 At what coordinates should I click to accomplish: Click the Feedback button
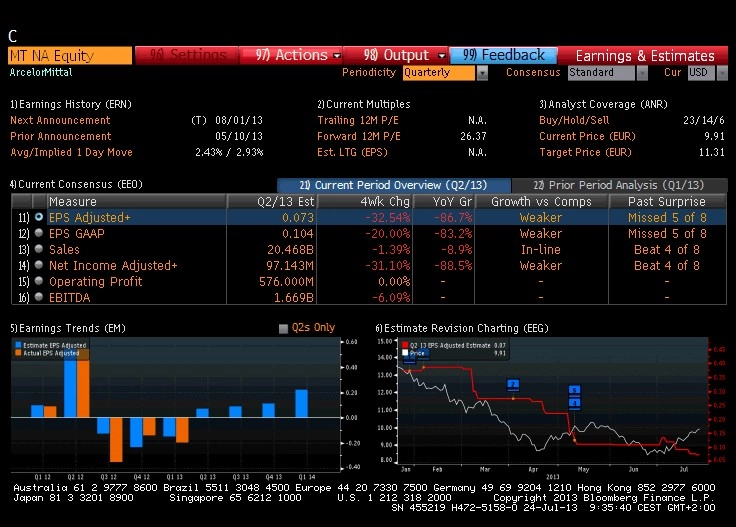pyautogui.click(x=503, y=55)
